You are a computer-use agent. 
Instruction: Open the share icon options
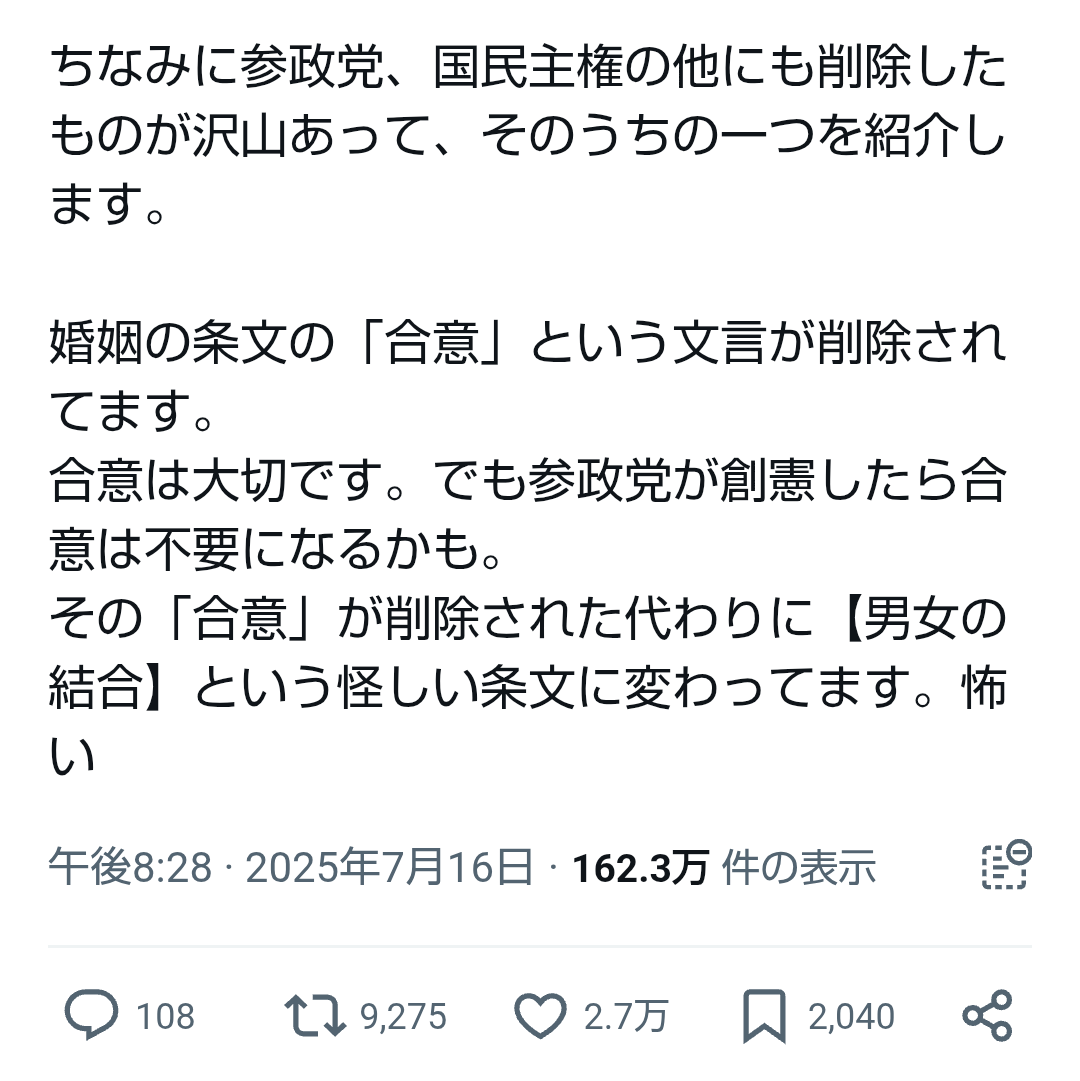[987, 1016]
